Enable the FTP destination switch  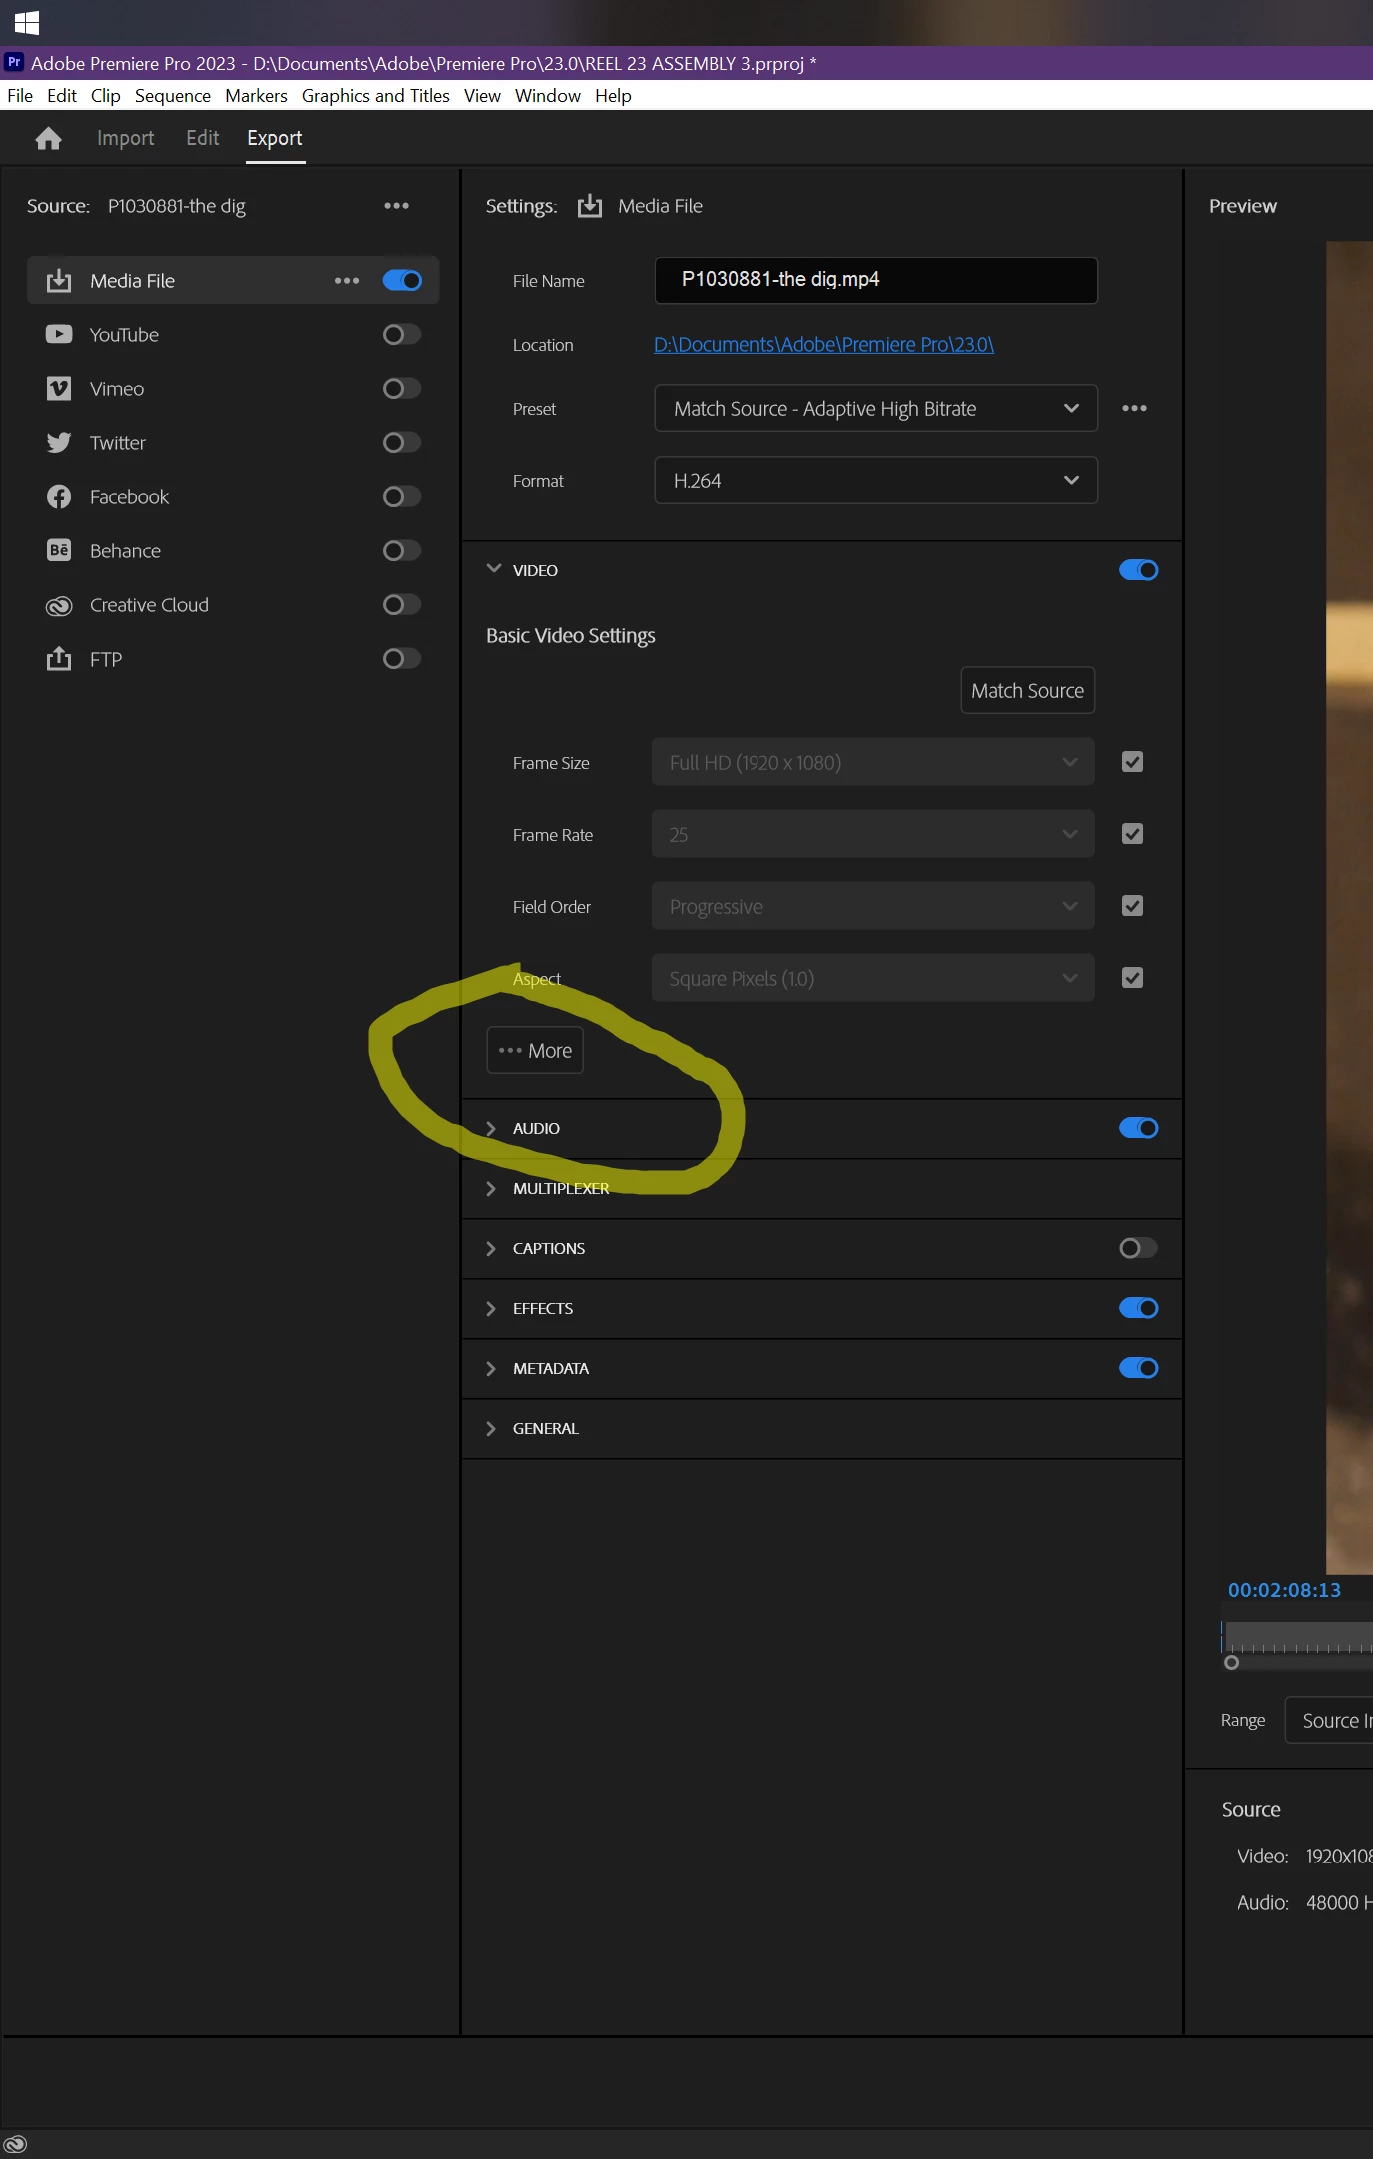click(402, 659)
